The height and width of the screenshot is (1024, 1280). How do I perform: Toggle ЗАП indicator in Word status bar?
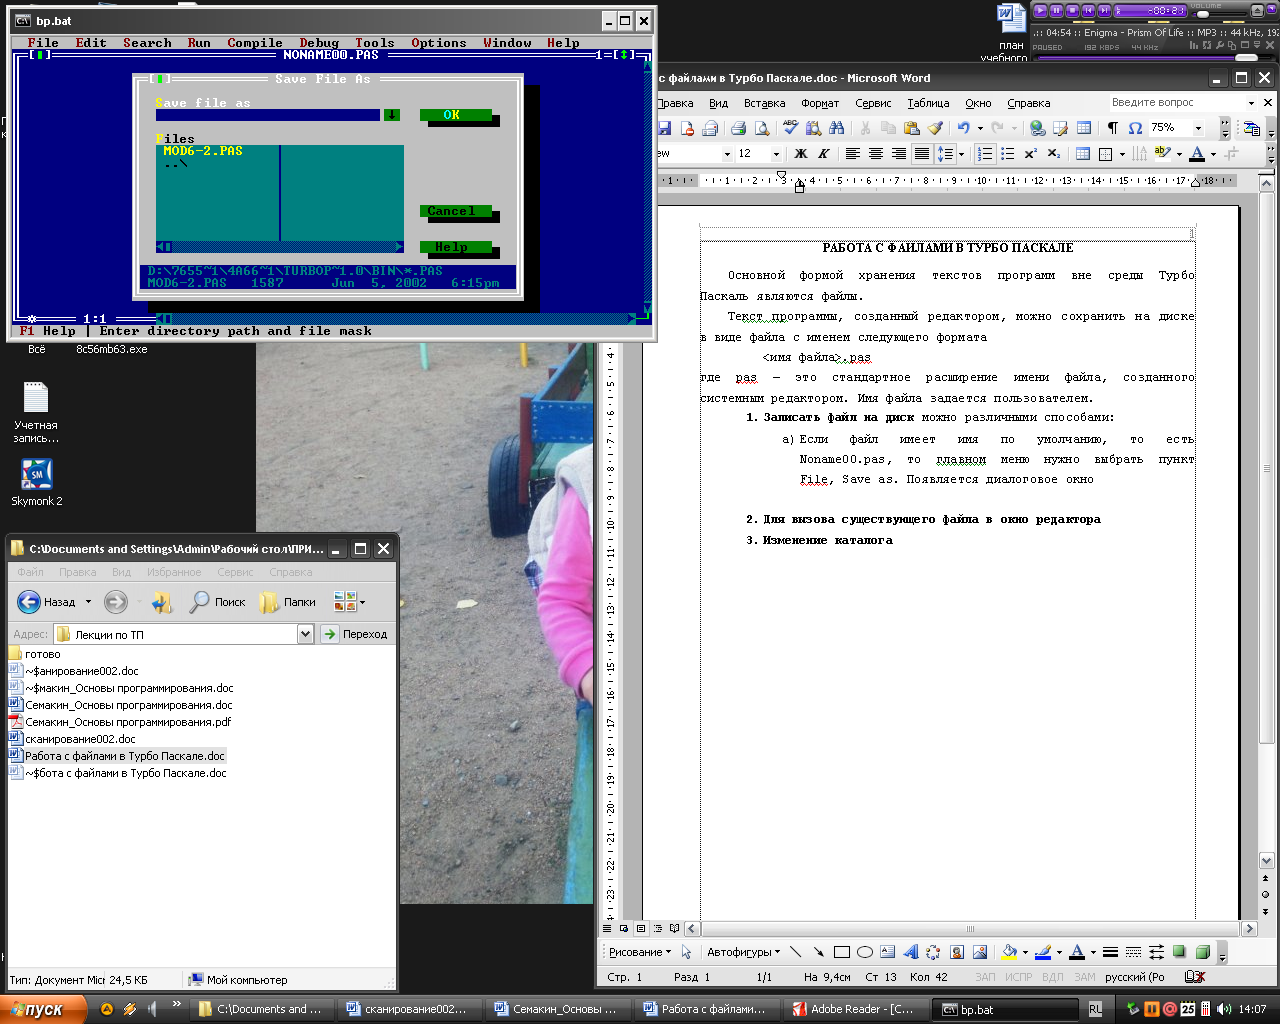tap(986, 977)
